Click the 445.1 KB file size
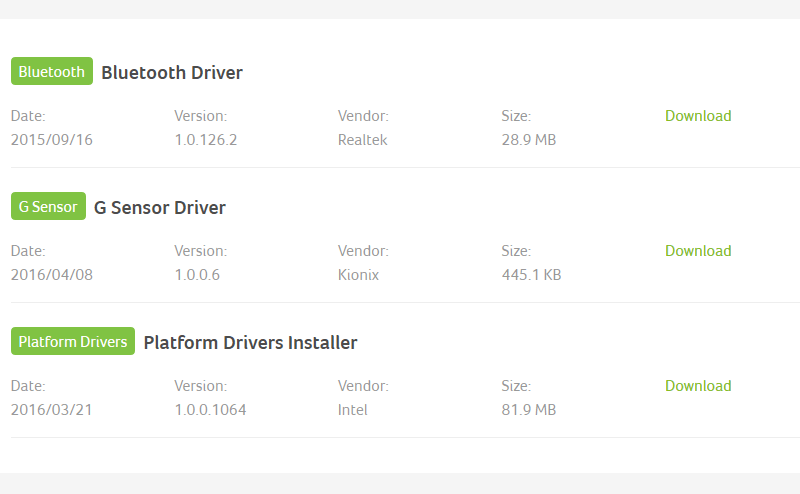The image size is (800, 494). (x=531, y=275)
